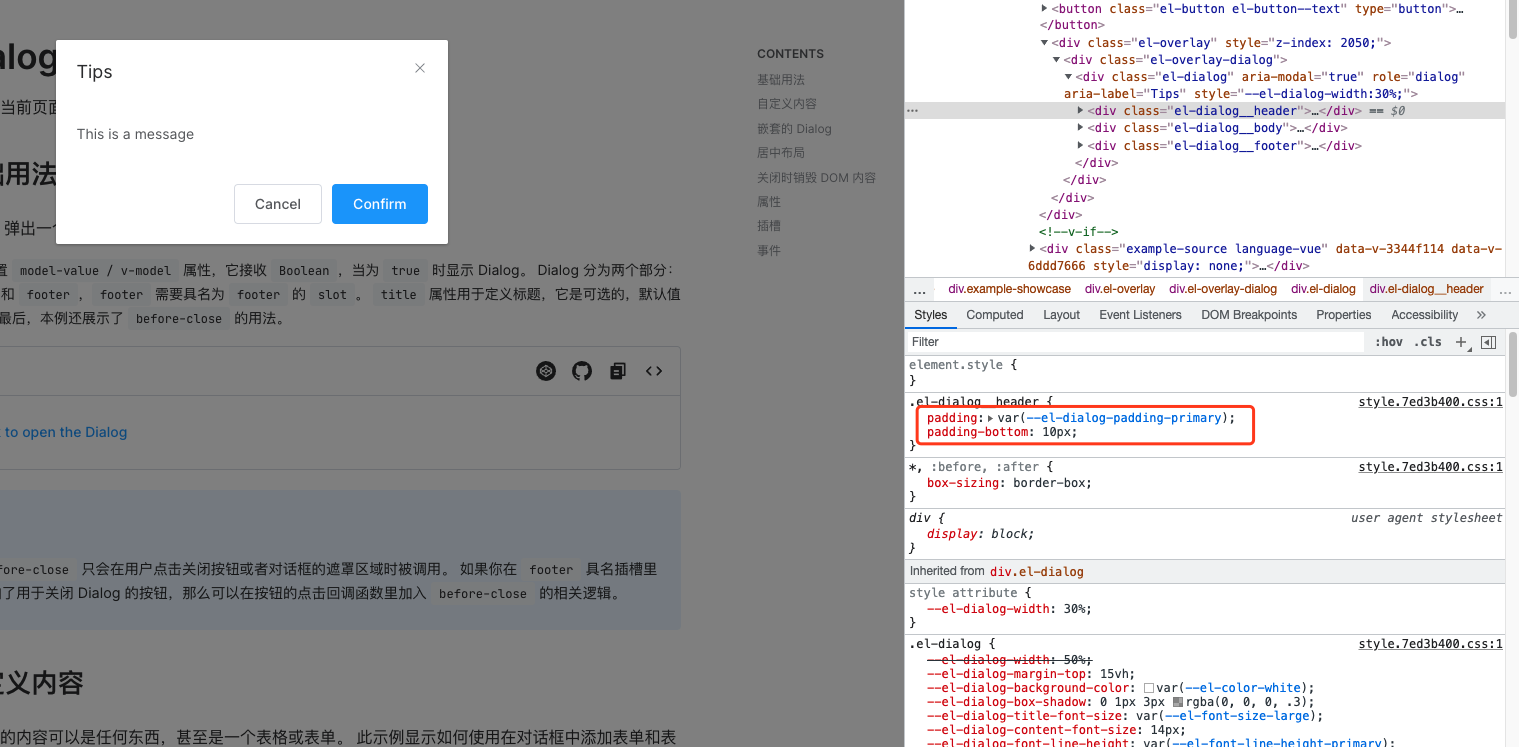
Task: Open the Event Listeners tab
Action: (1140, 315)
